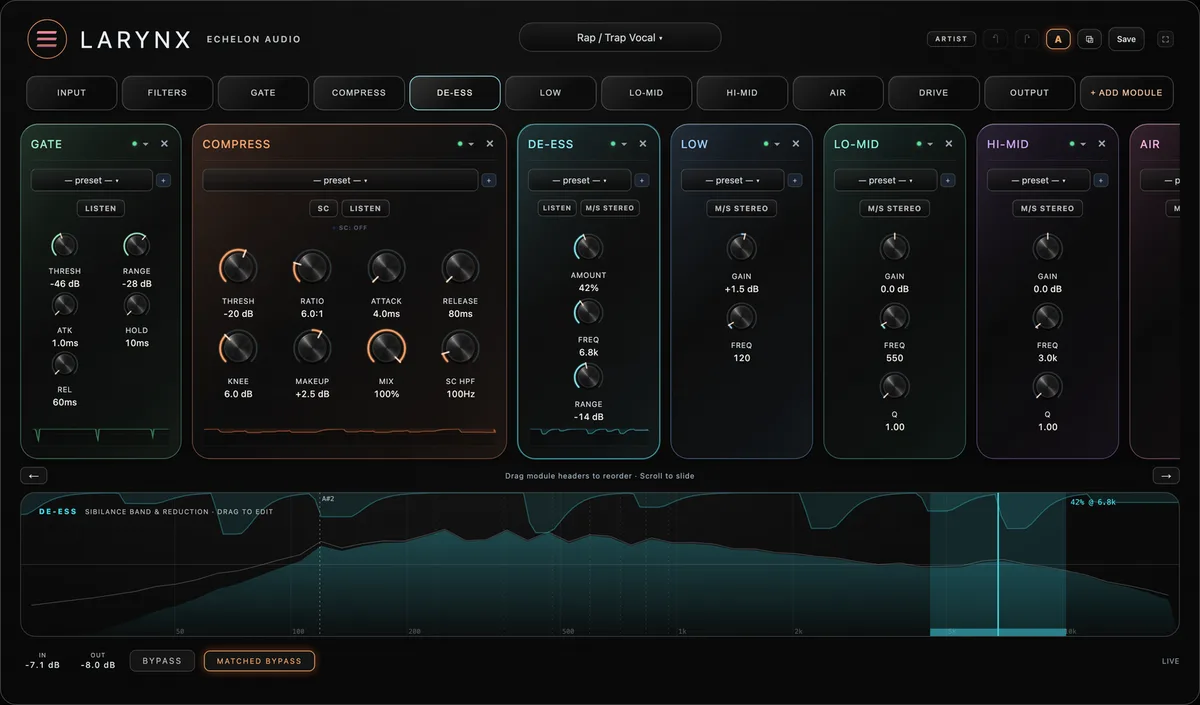
Task: Select the FILTERS module tab
Action: coord(167,93)
